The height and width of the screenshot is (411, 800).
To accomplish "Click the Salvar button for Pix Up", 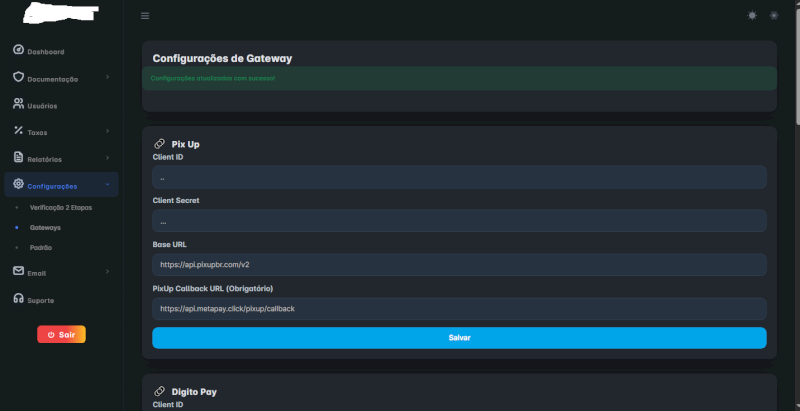I will [x=459, y=338].
